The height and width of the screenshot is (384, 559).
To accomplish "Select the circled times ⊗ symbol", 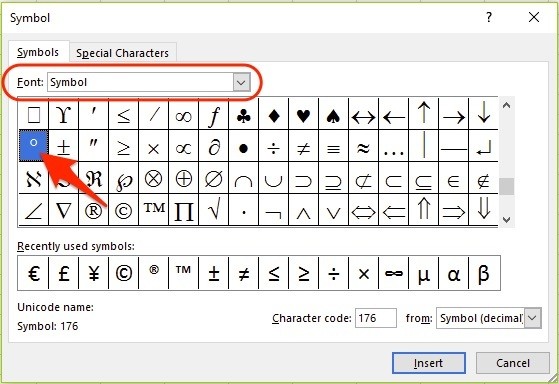I will coord(154,178).
